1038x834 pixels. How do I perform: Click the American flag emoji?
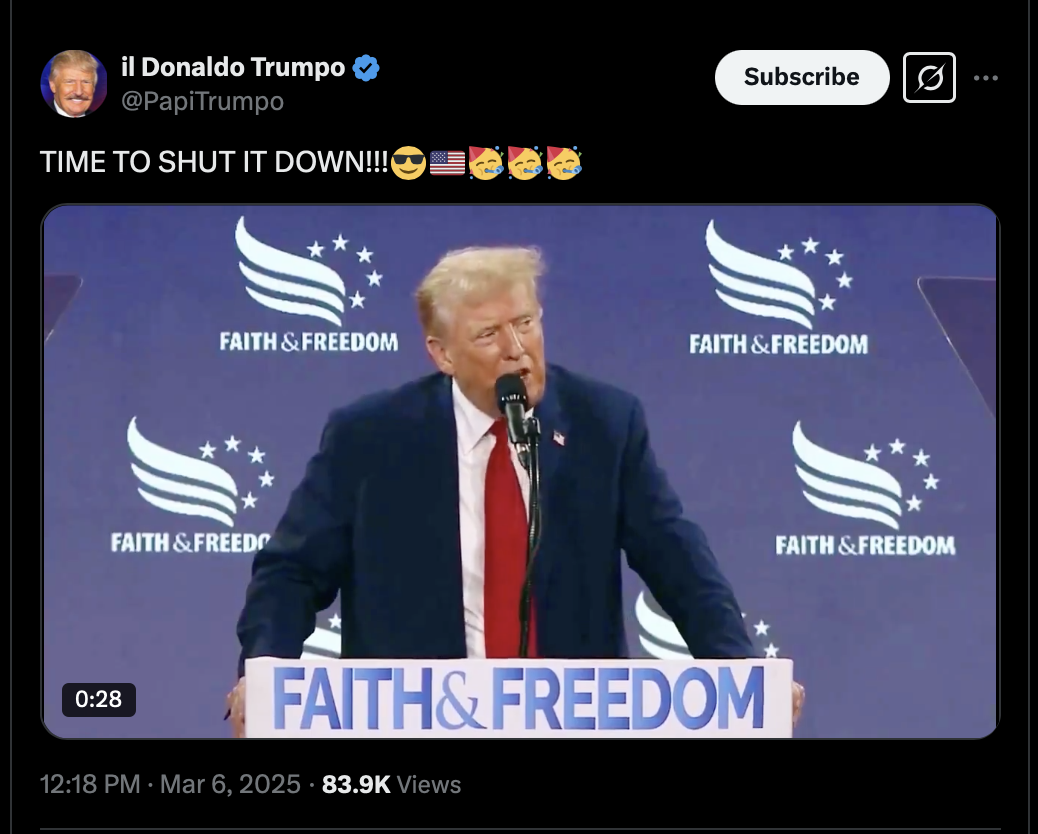click(448, 163)
